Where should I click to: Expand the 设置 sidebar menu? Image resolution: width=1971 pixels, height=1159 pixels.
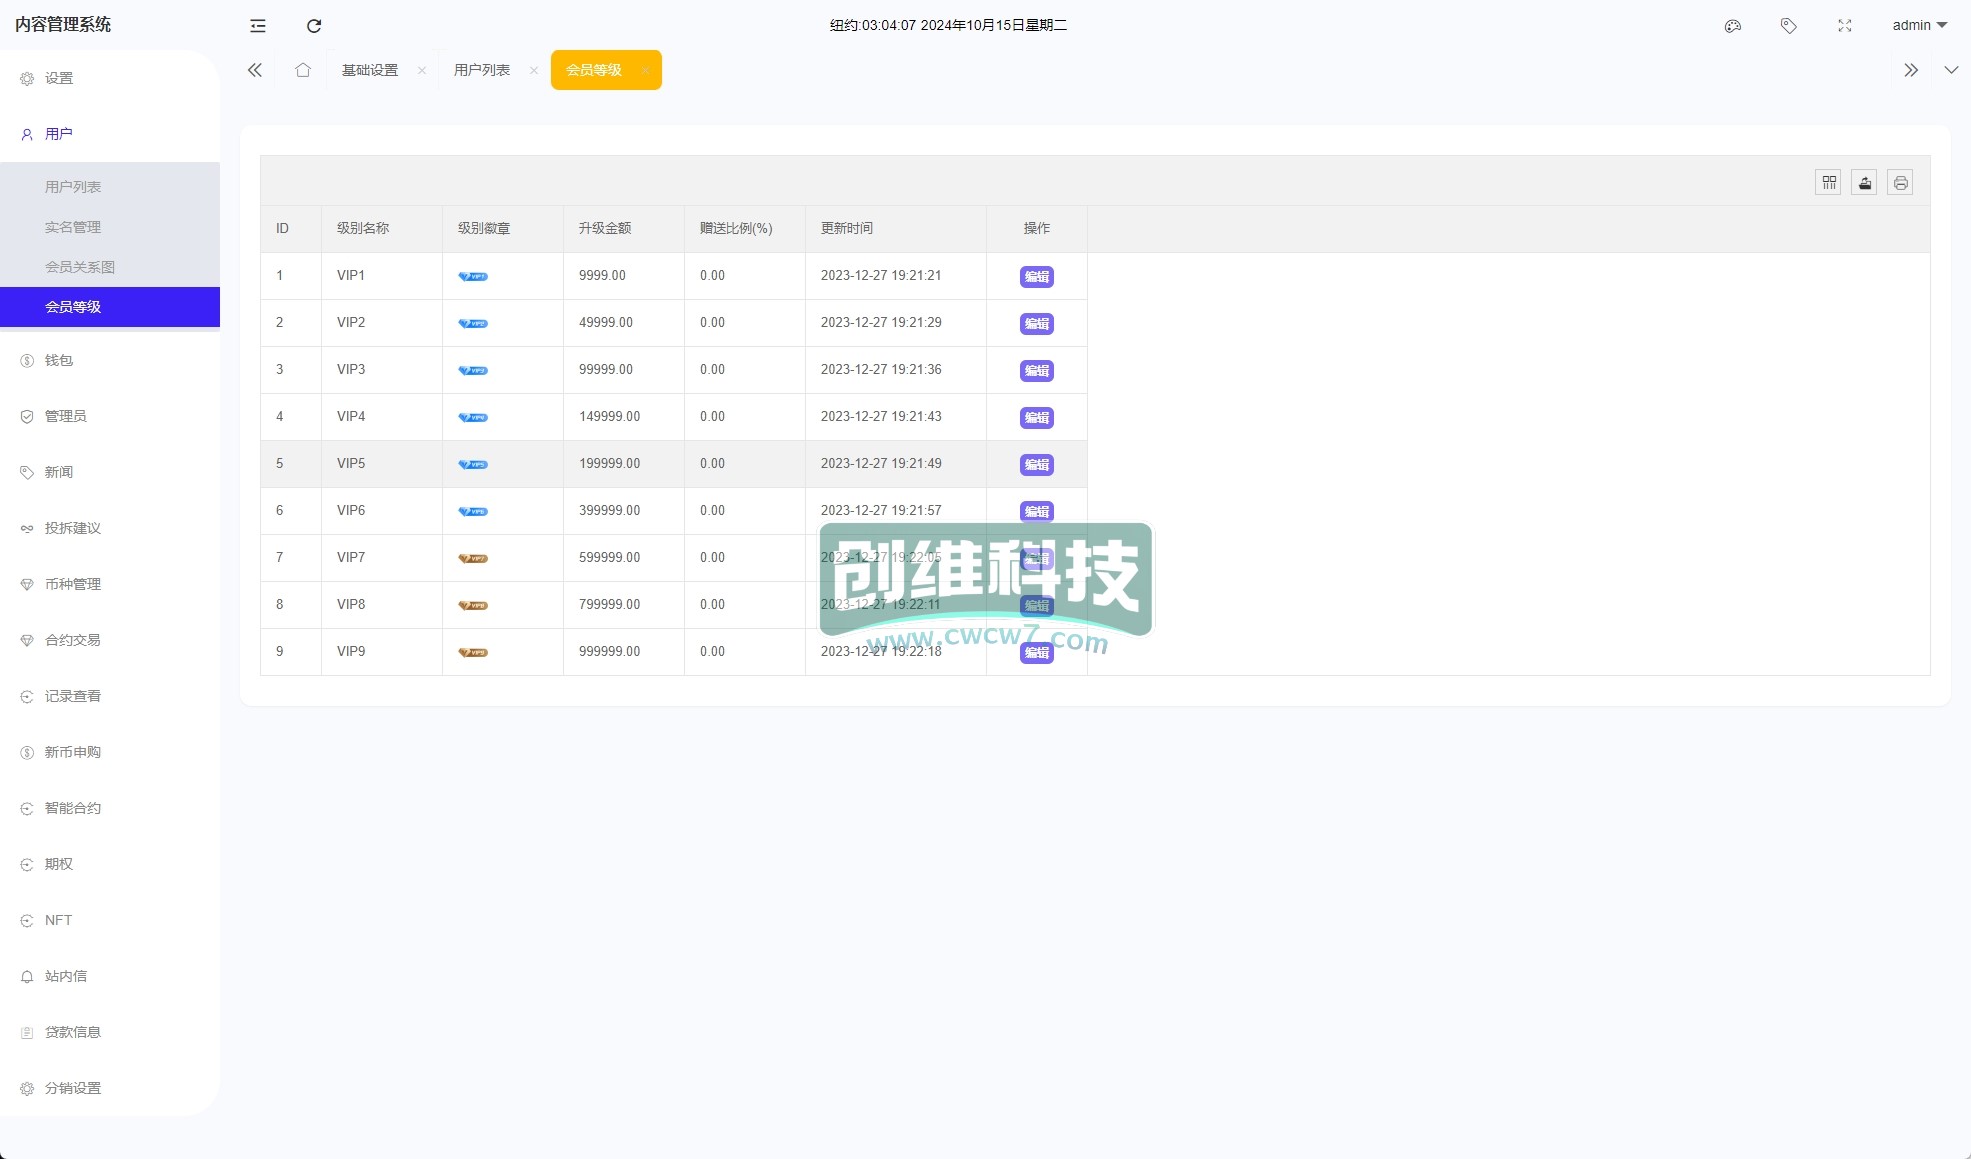coord(110,78)
